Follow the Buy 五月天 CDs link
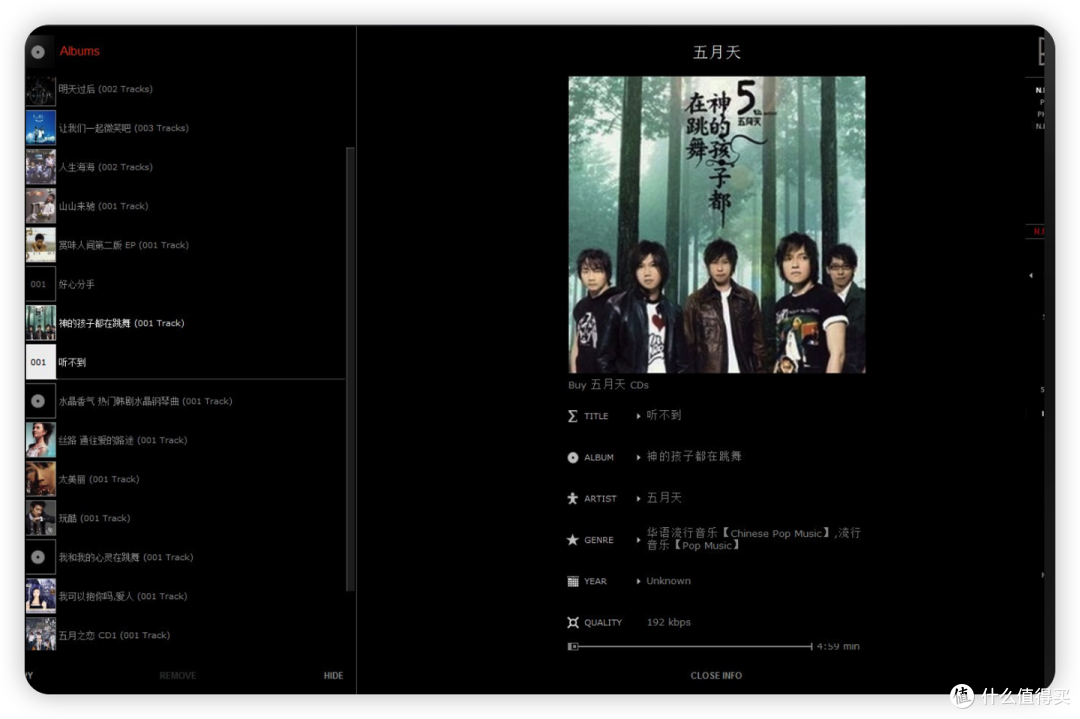1080x719 pixels. pyautogui.click(x=608, y=385)
